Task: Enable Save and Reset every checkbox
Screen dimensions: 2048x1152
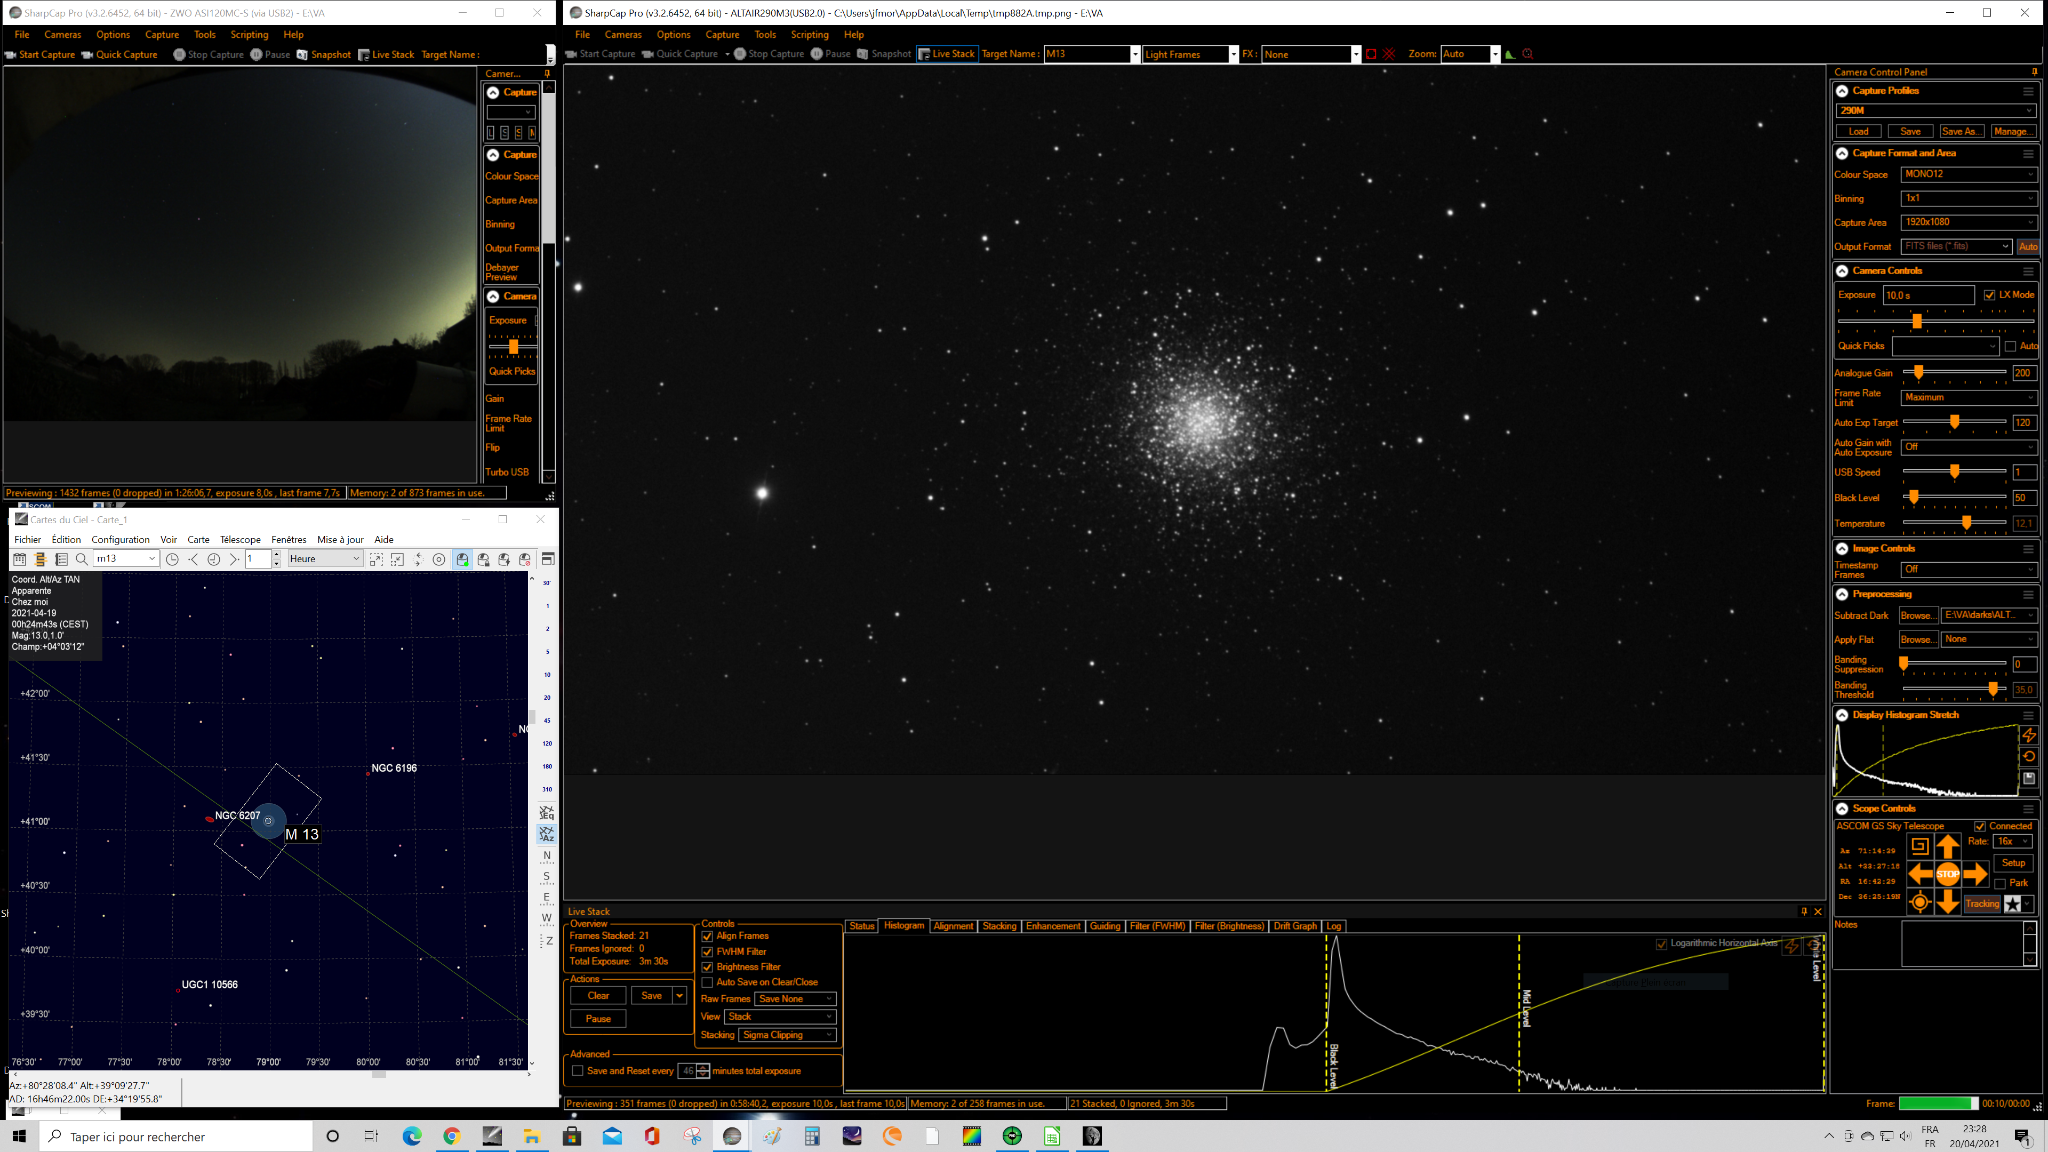Action: [x=577, y=1071]
